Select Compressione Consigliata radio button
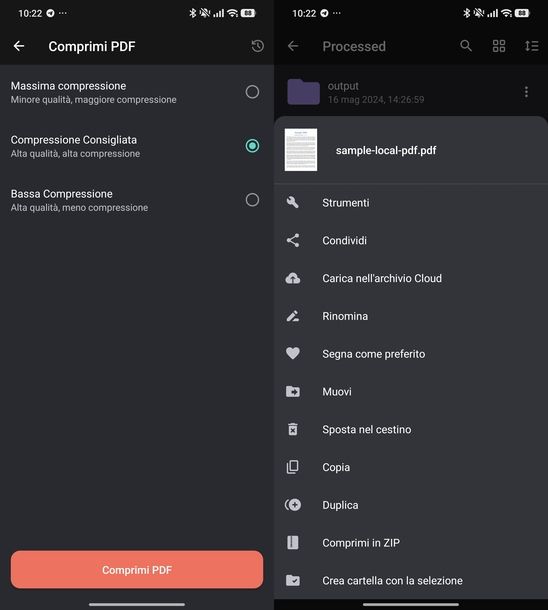This screenshot has width=548, height=610. [252, 146]
